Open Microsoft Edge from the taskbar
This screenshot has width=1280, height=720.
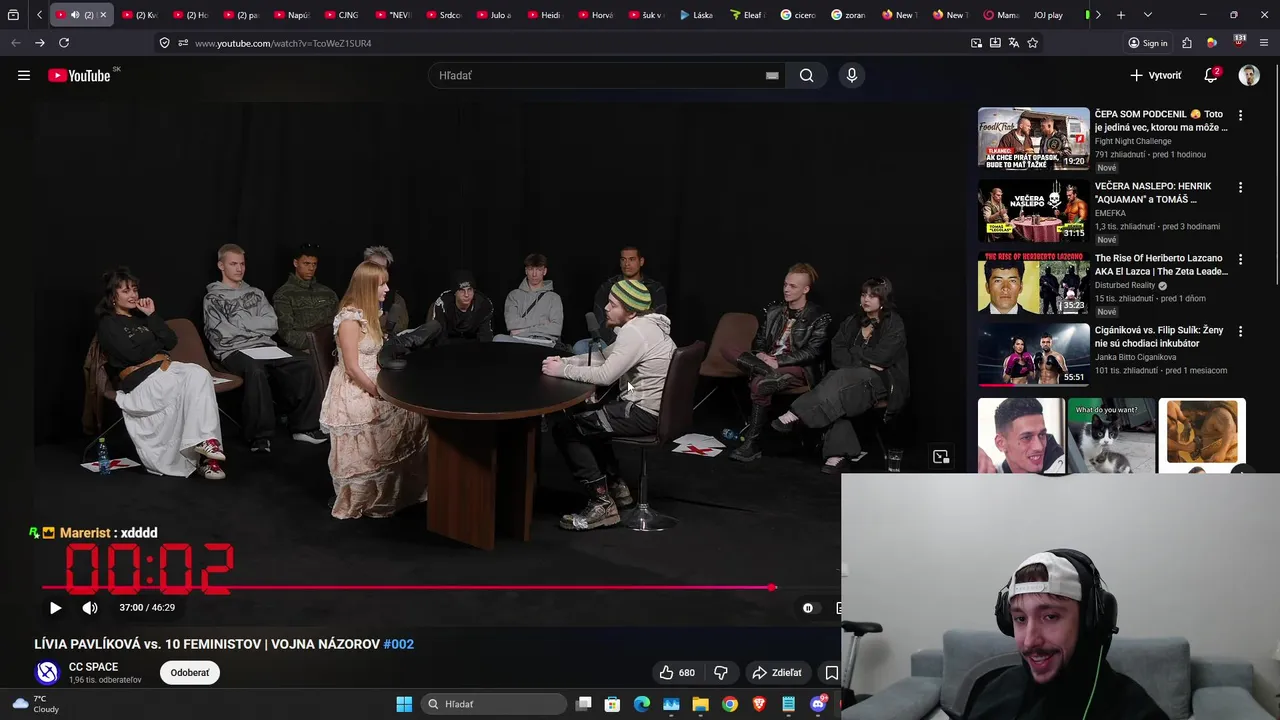pos(641,704)
